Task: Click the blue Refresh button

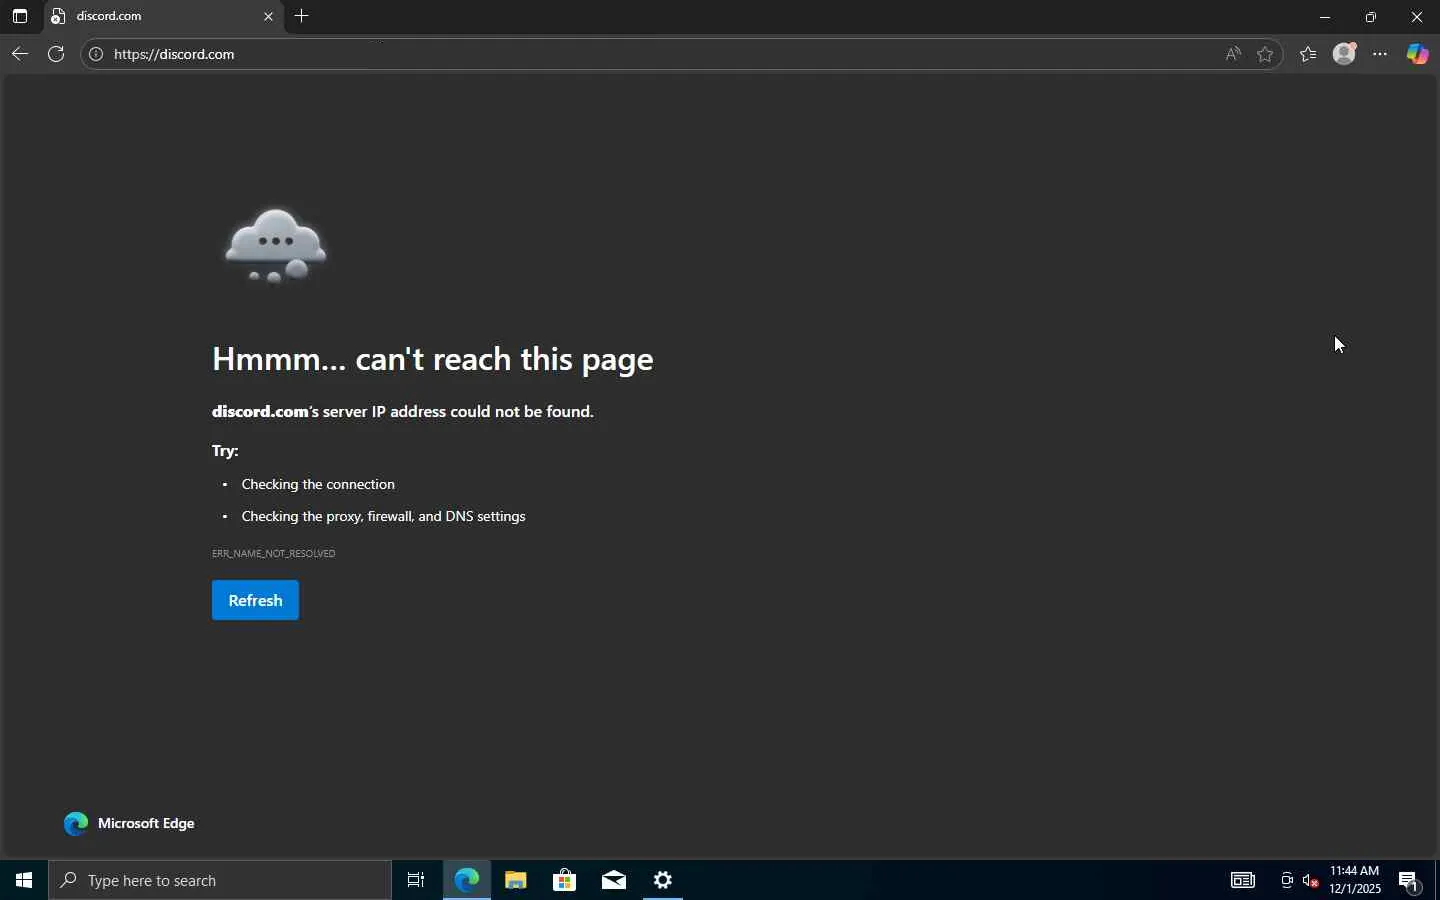Action: click(256, 600)
